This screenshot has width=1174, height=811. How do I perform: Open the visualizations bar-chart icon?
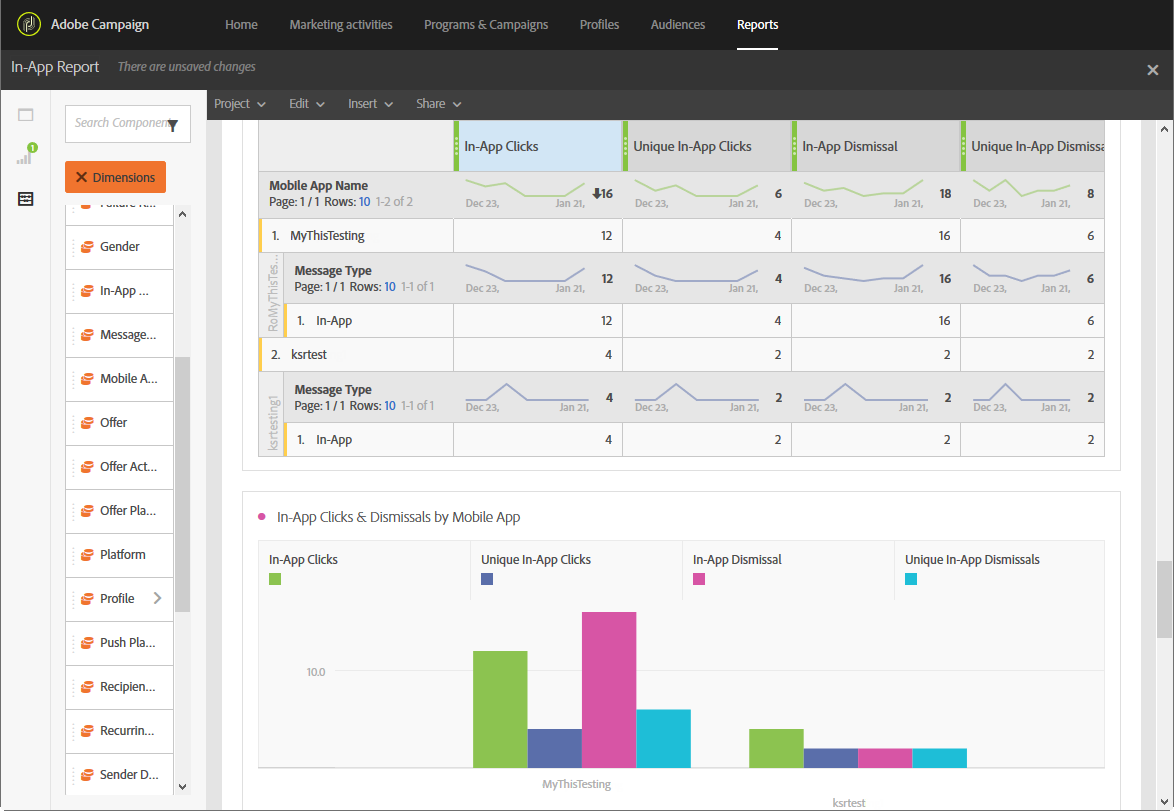click(x=25, y=156)
